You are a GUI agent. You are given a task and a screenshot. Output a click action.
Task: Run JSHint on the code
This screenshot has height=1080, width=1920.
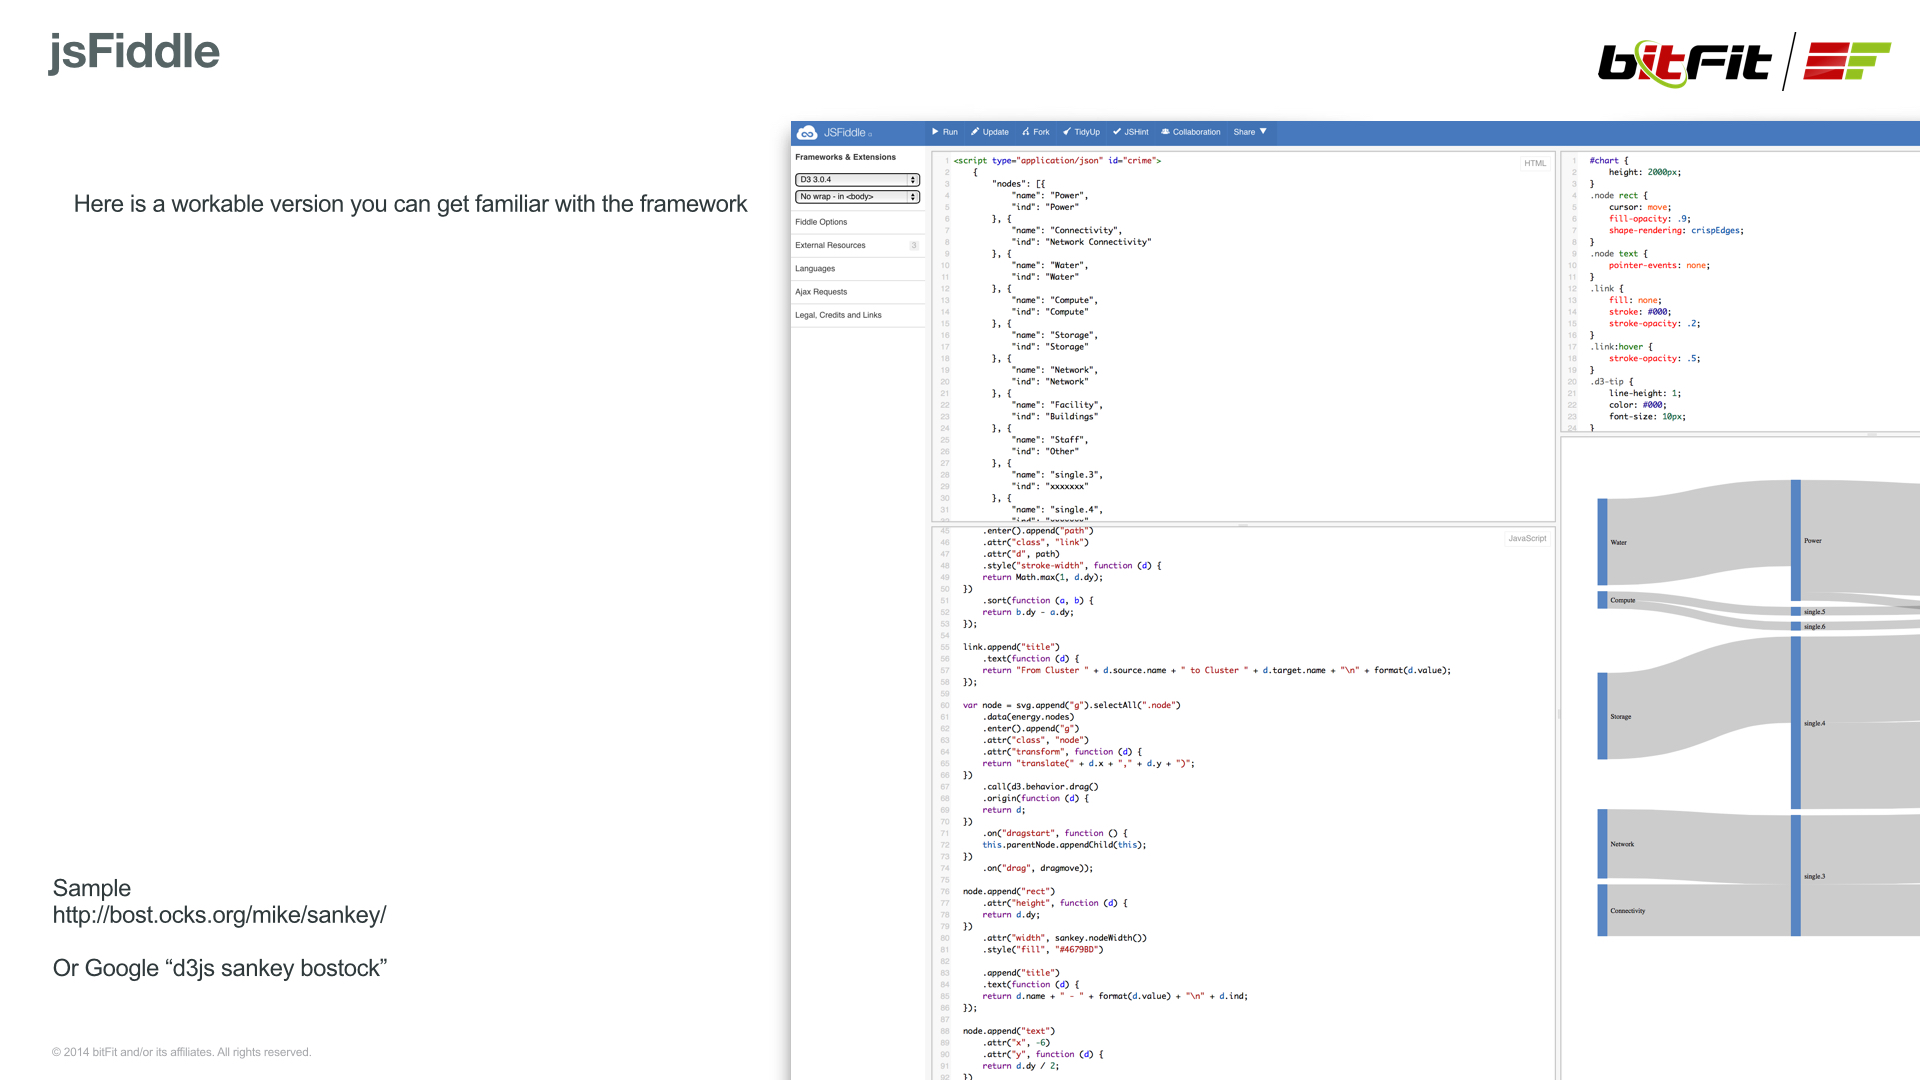(x=1131, y=132)
